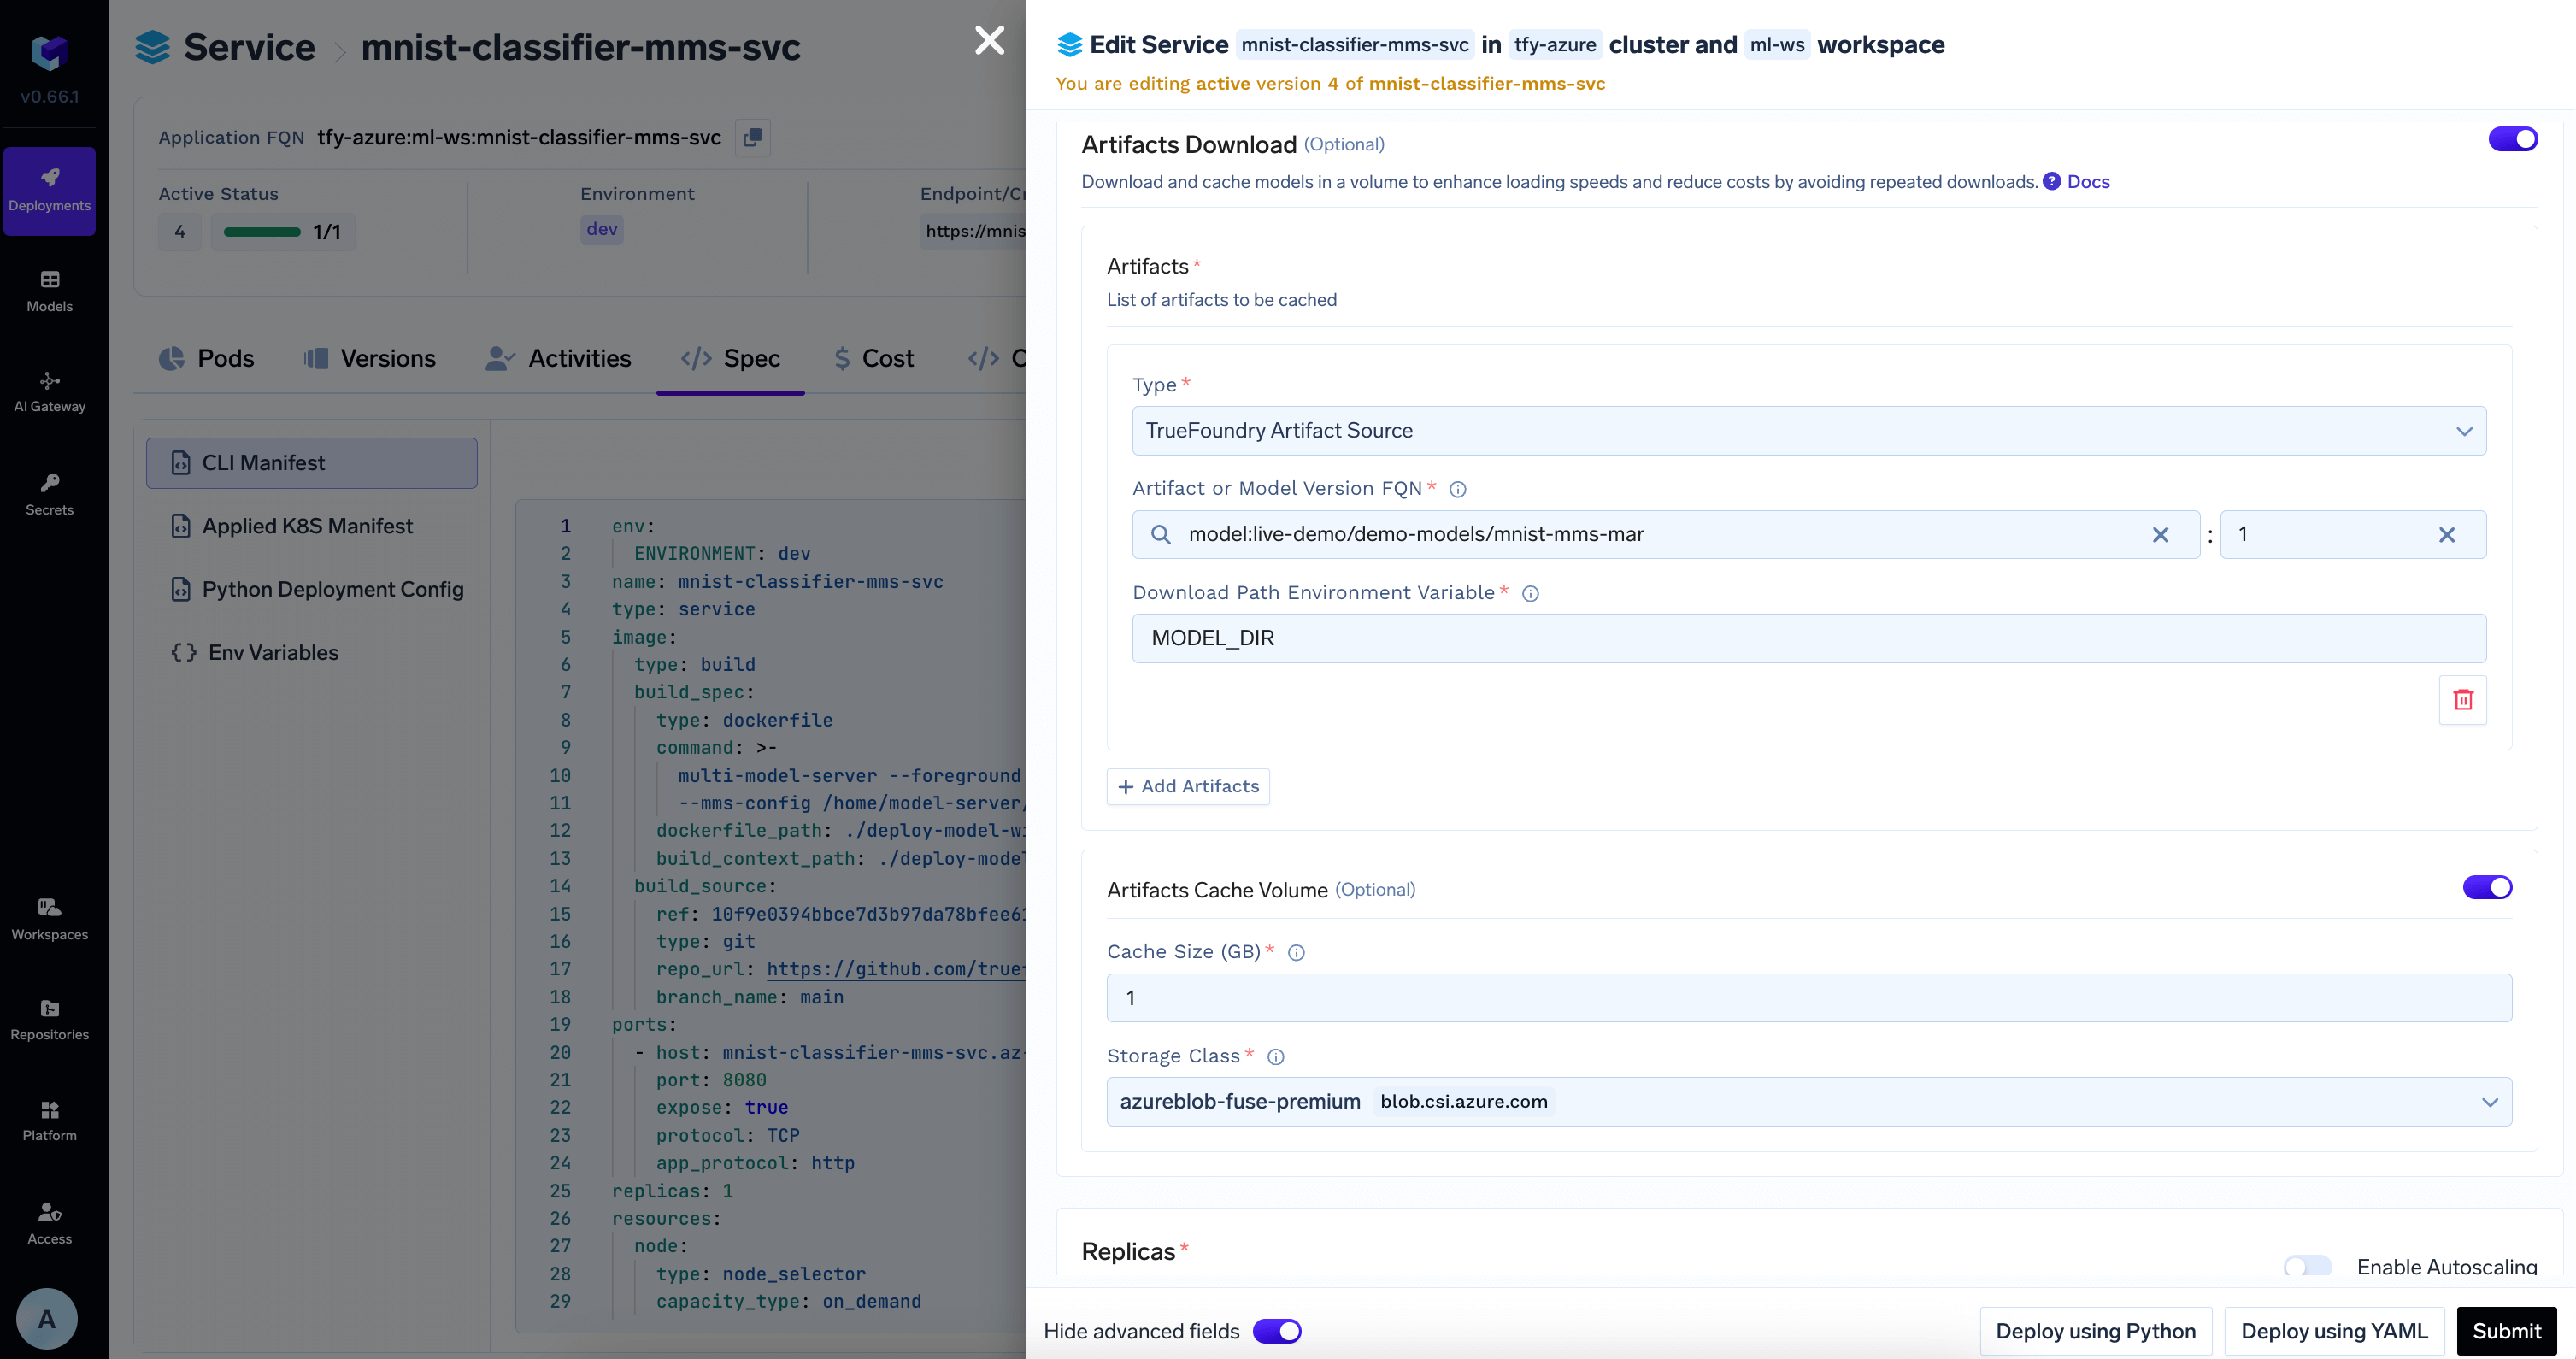Switch to the Versions tab
This screenshot has height=1359, width=2576.
coord(369,358)
